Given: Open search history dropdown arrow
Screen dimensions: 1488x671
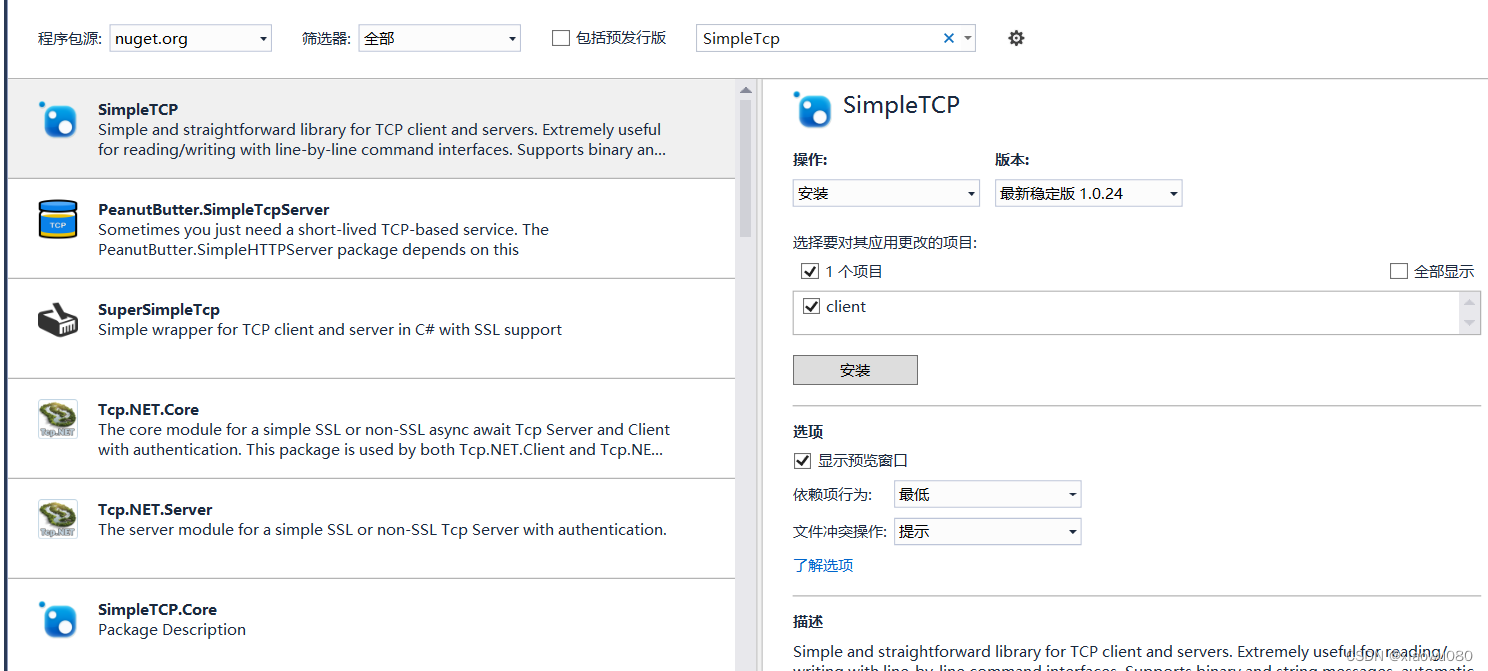Looking at the screenshot, I should (967, 38).
